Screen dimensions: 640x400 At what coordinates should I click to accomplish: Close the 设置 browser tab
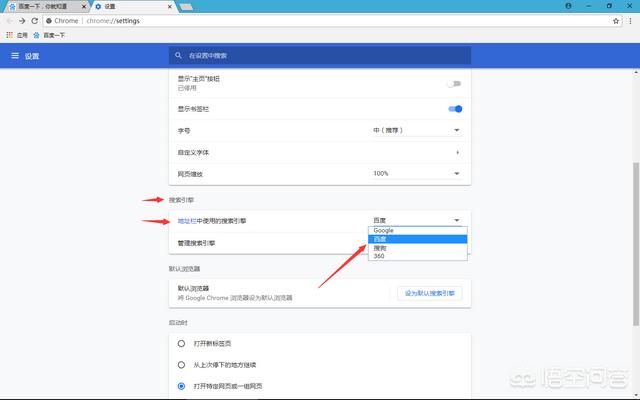[170, 7]
